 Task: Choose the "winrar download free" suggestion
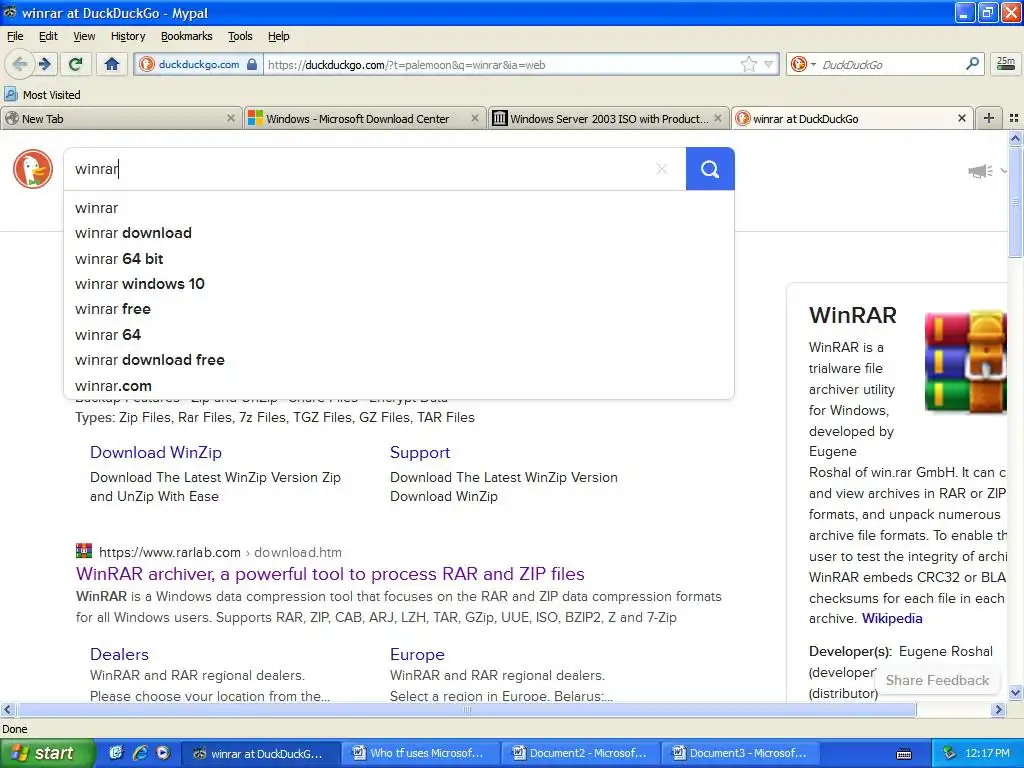click(398, 360)
